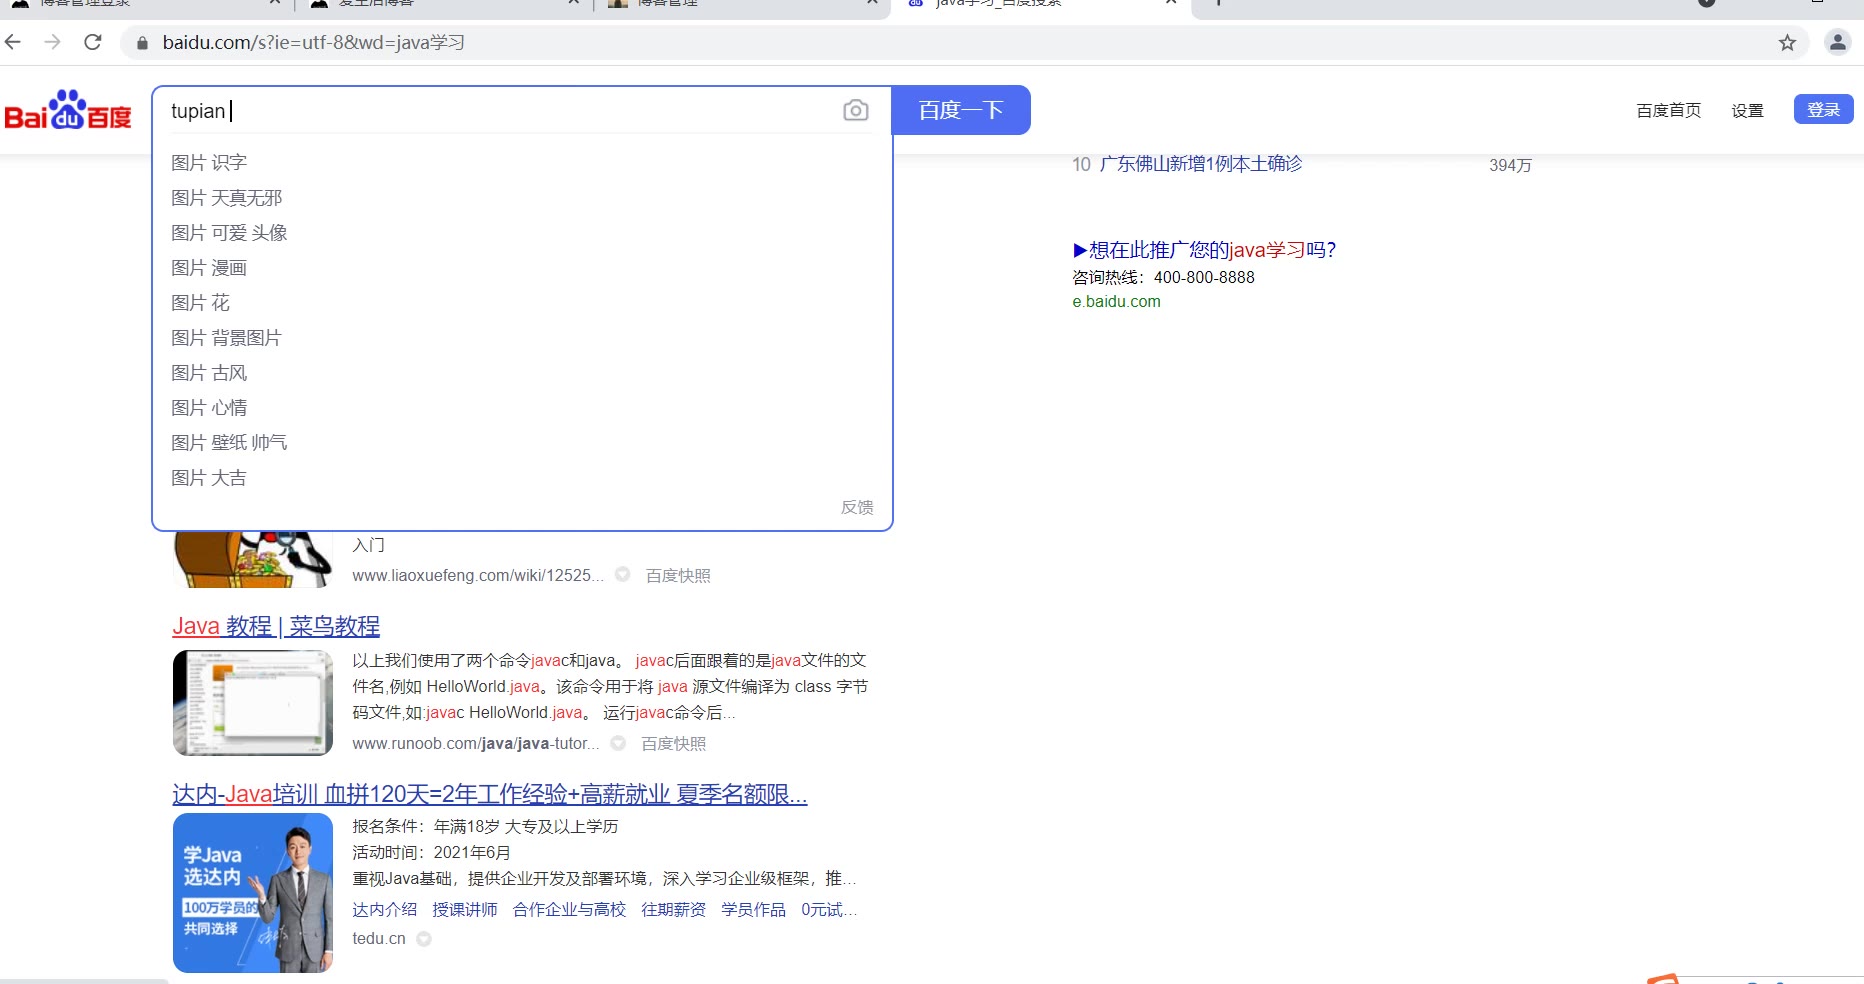Choose suggestion 图片 大吉
The image size is (1864, 984).
tap(522, 477)
